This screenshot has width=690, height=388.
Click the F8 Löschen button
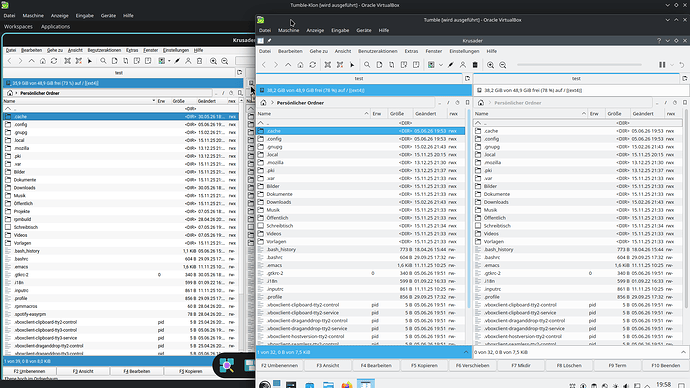click(569, 366)
